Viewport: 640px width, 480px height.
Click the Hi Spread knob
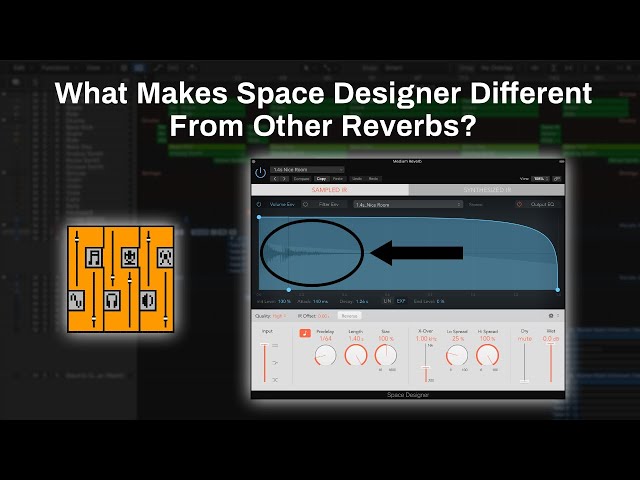click(488, 355)
